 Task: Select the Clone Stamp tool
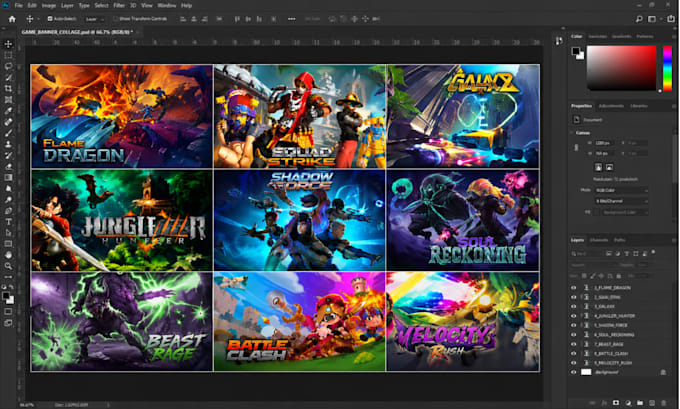[8, 144]
